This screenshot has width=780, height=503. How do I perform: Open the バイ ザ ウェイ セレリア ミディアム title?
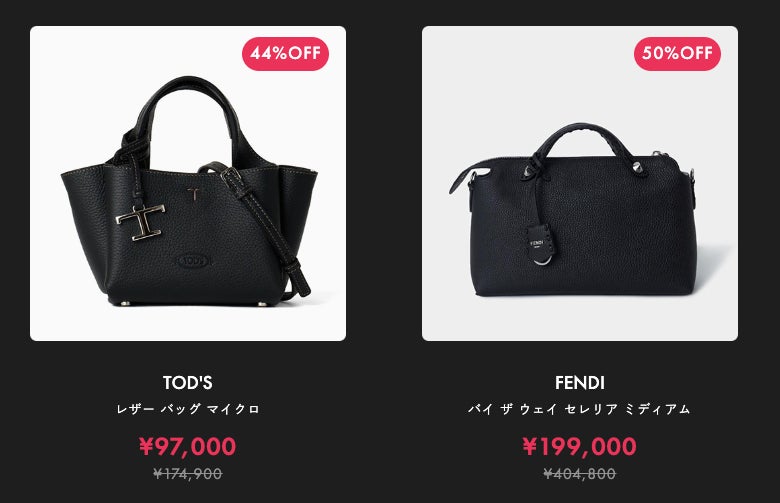(580, 409)
